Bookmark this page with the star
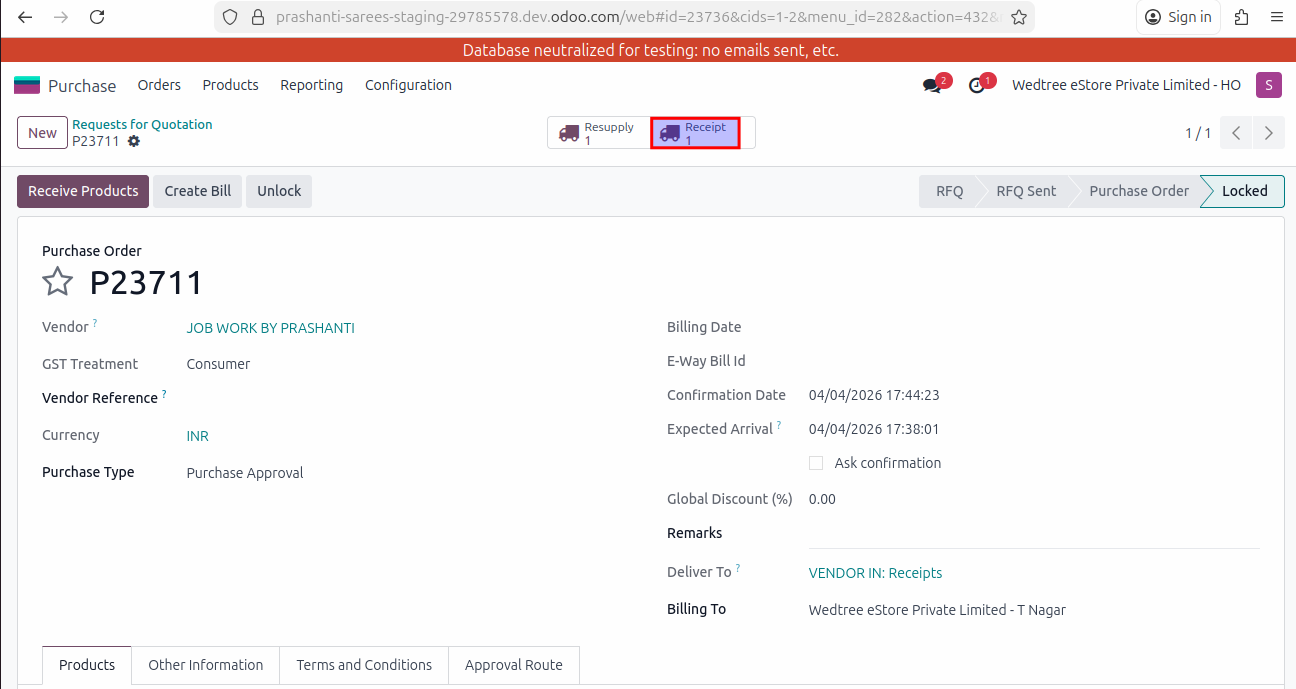Screen dimensions: 1296x689 [x=1019, y=17]
